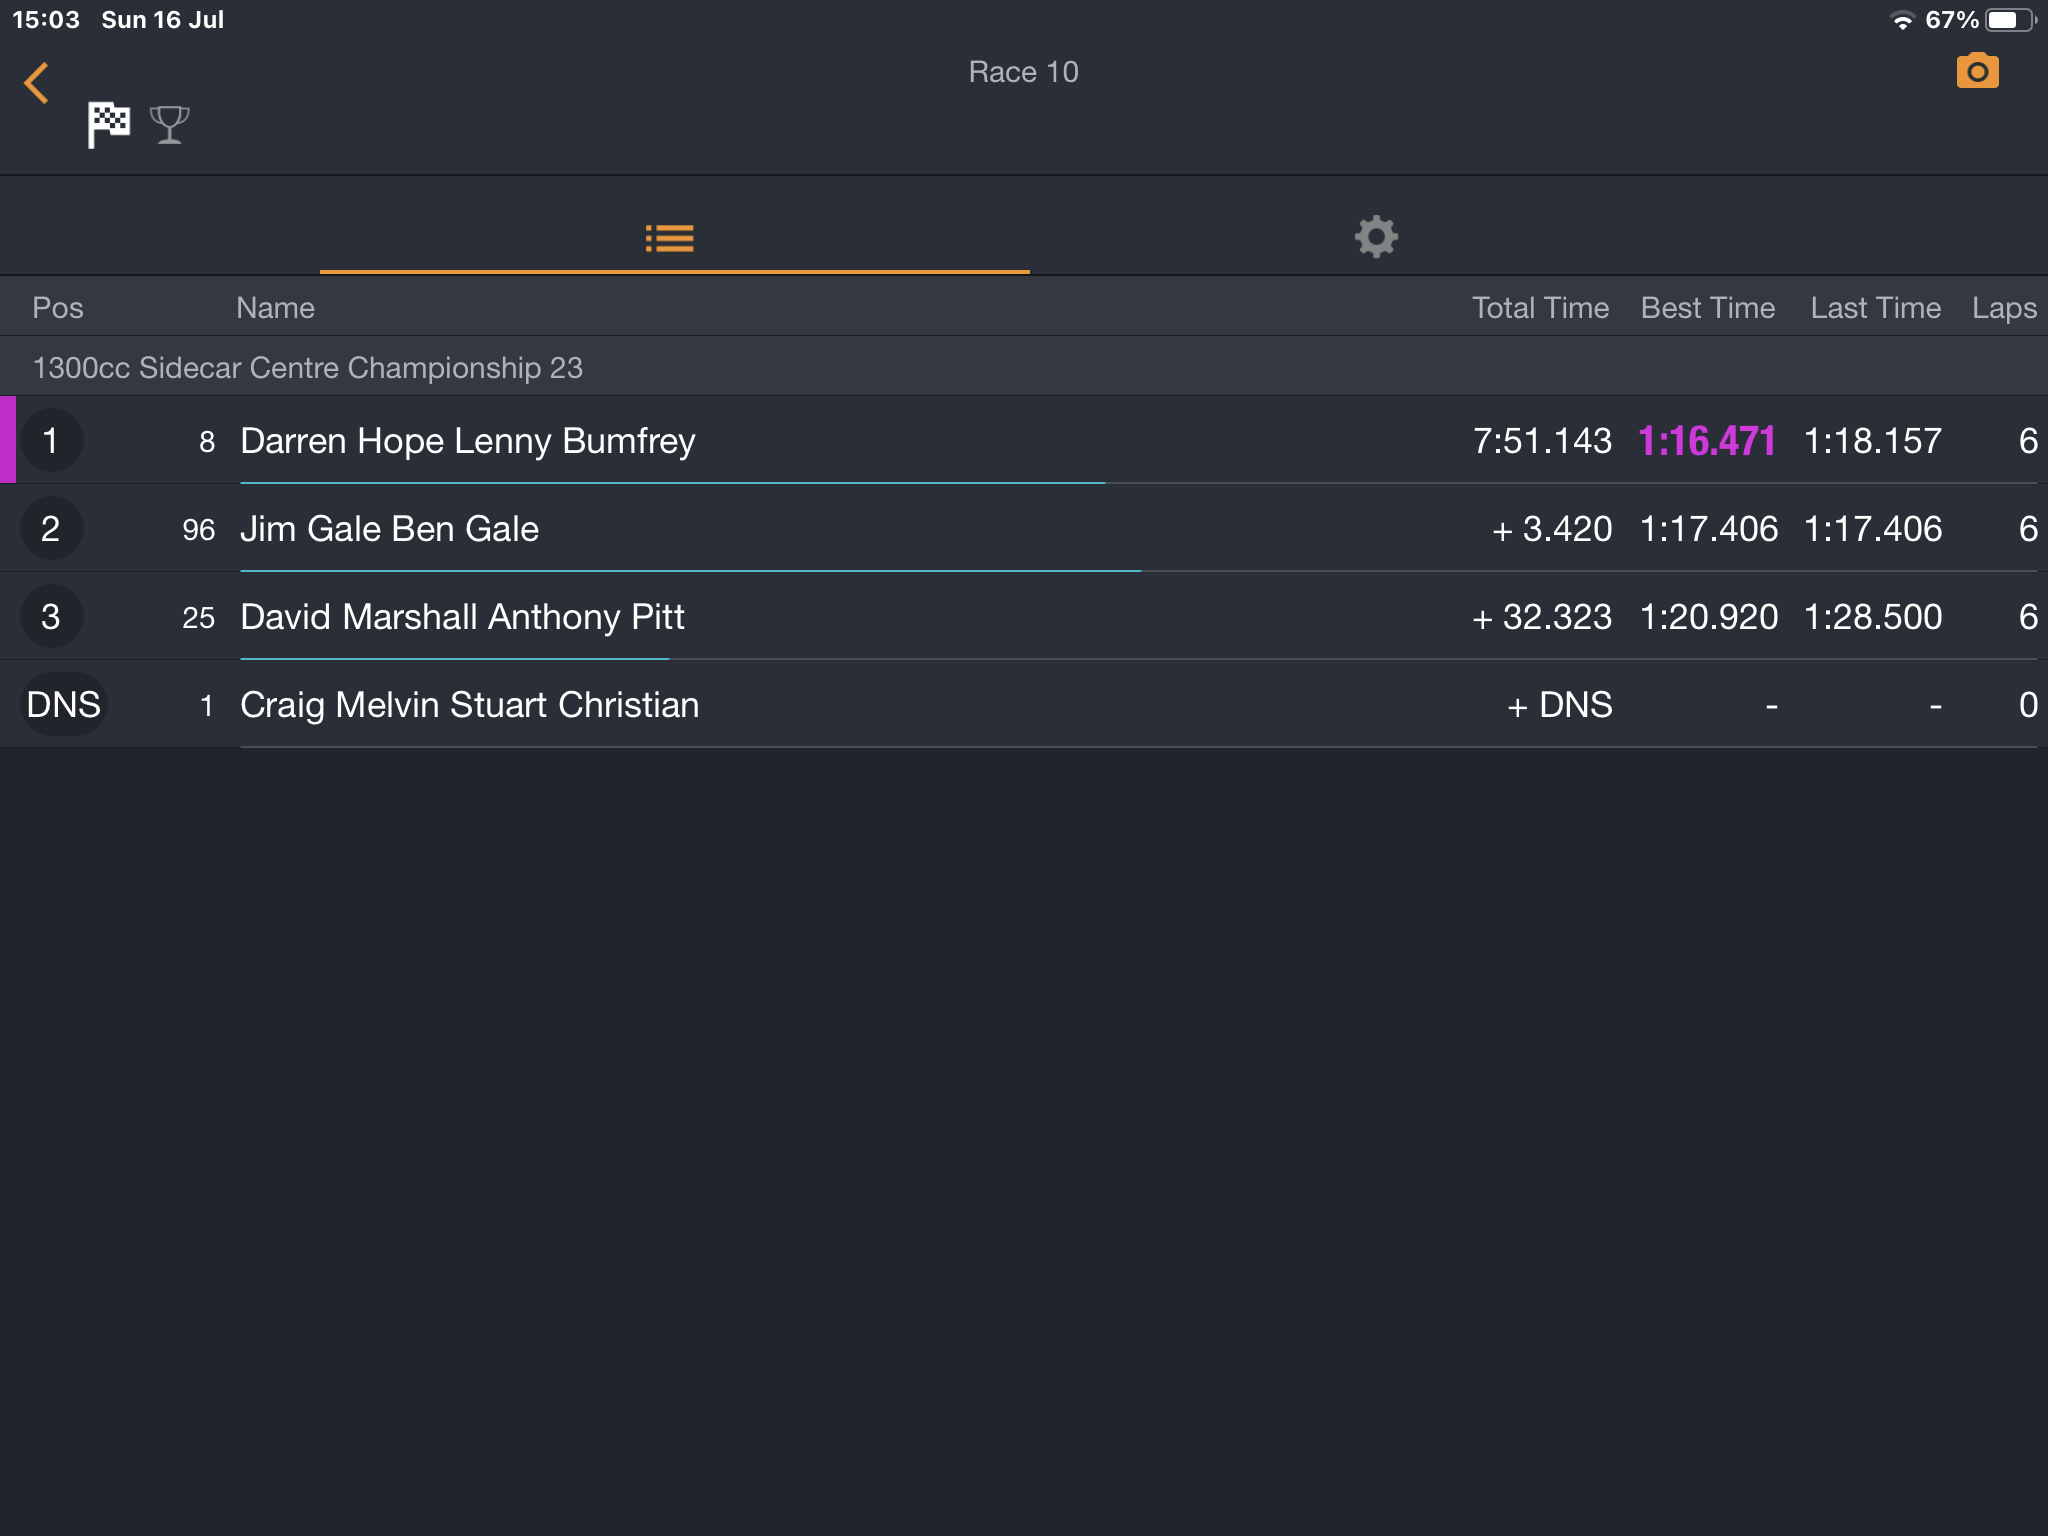
Task: Open the trophy standings icon
Action: pyautogui.click(x=169, y=125)
